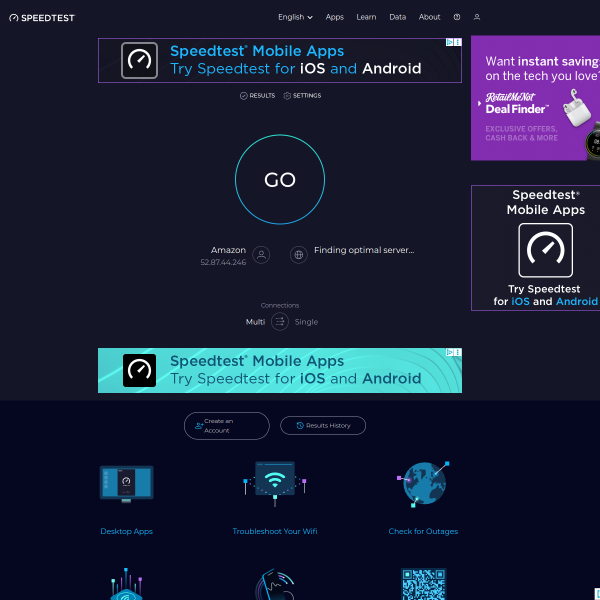Click the Desktop Apps monitor illustration
The height and width of the screenshot is (600, 600).
pos(127,484)
